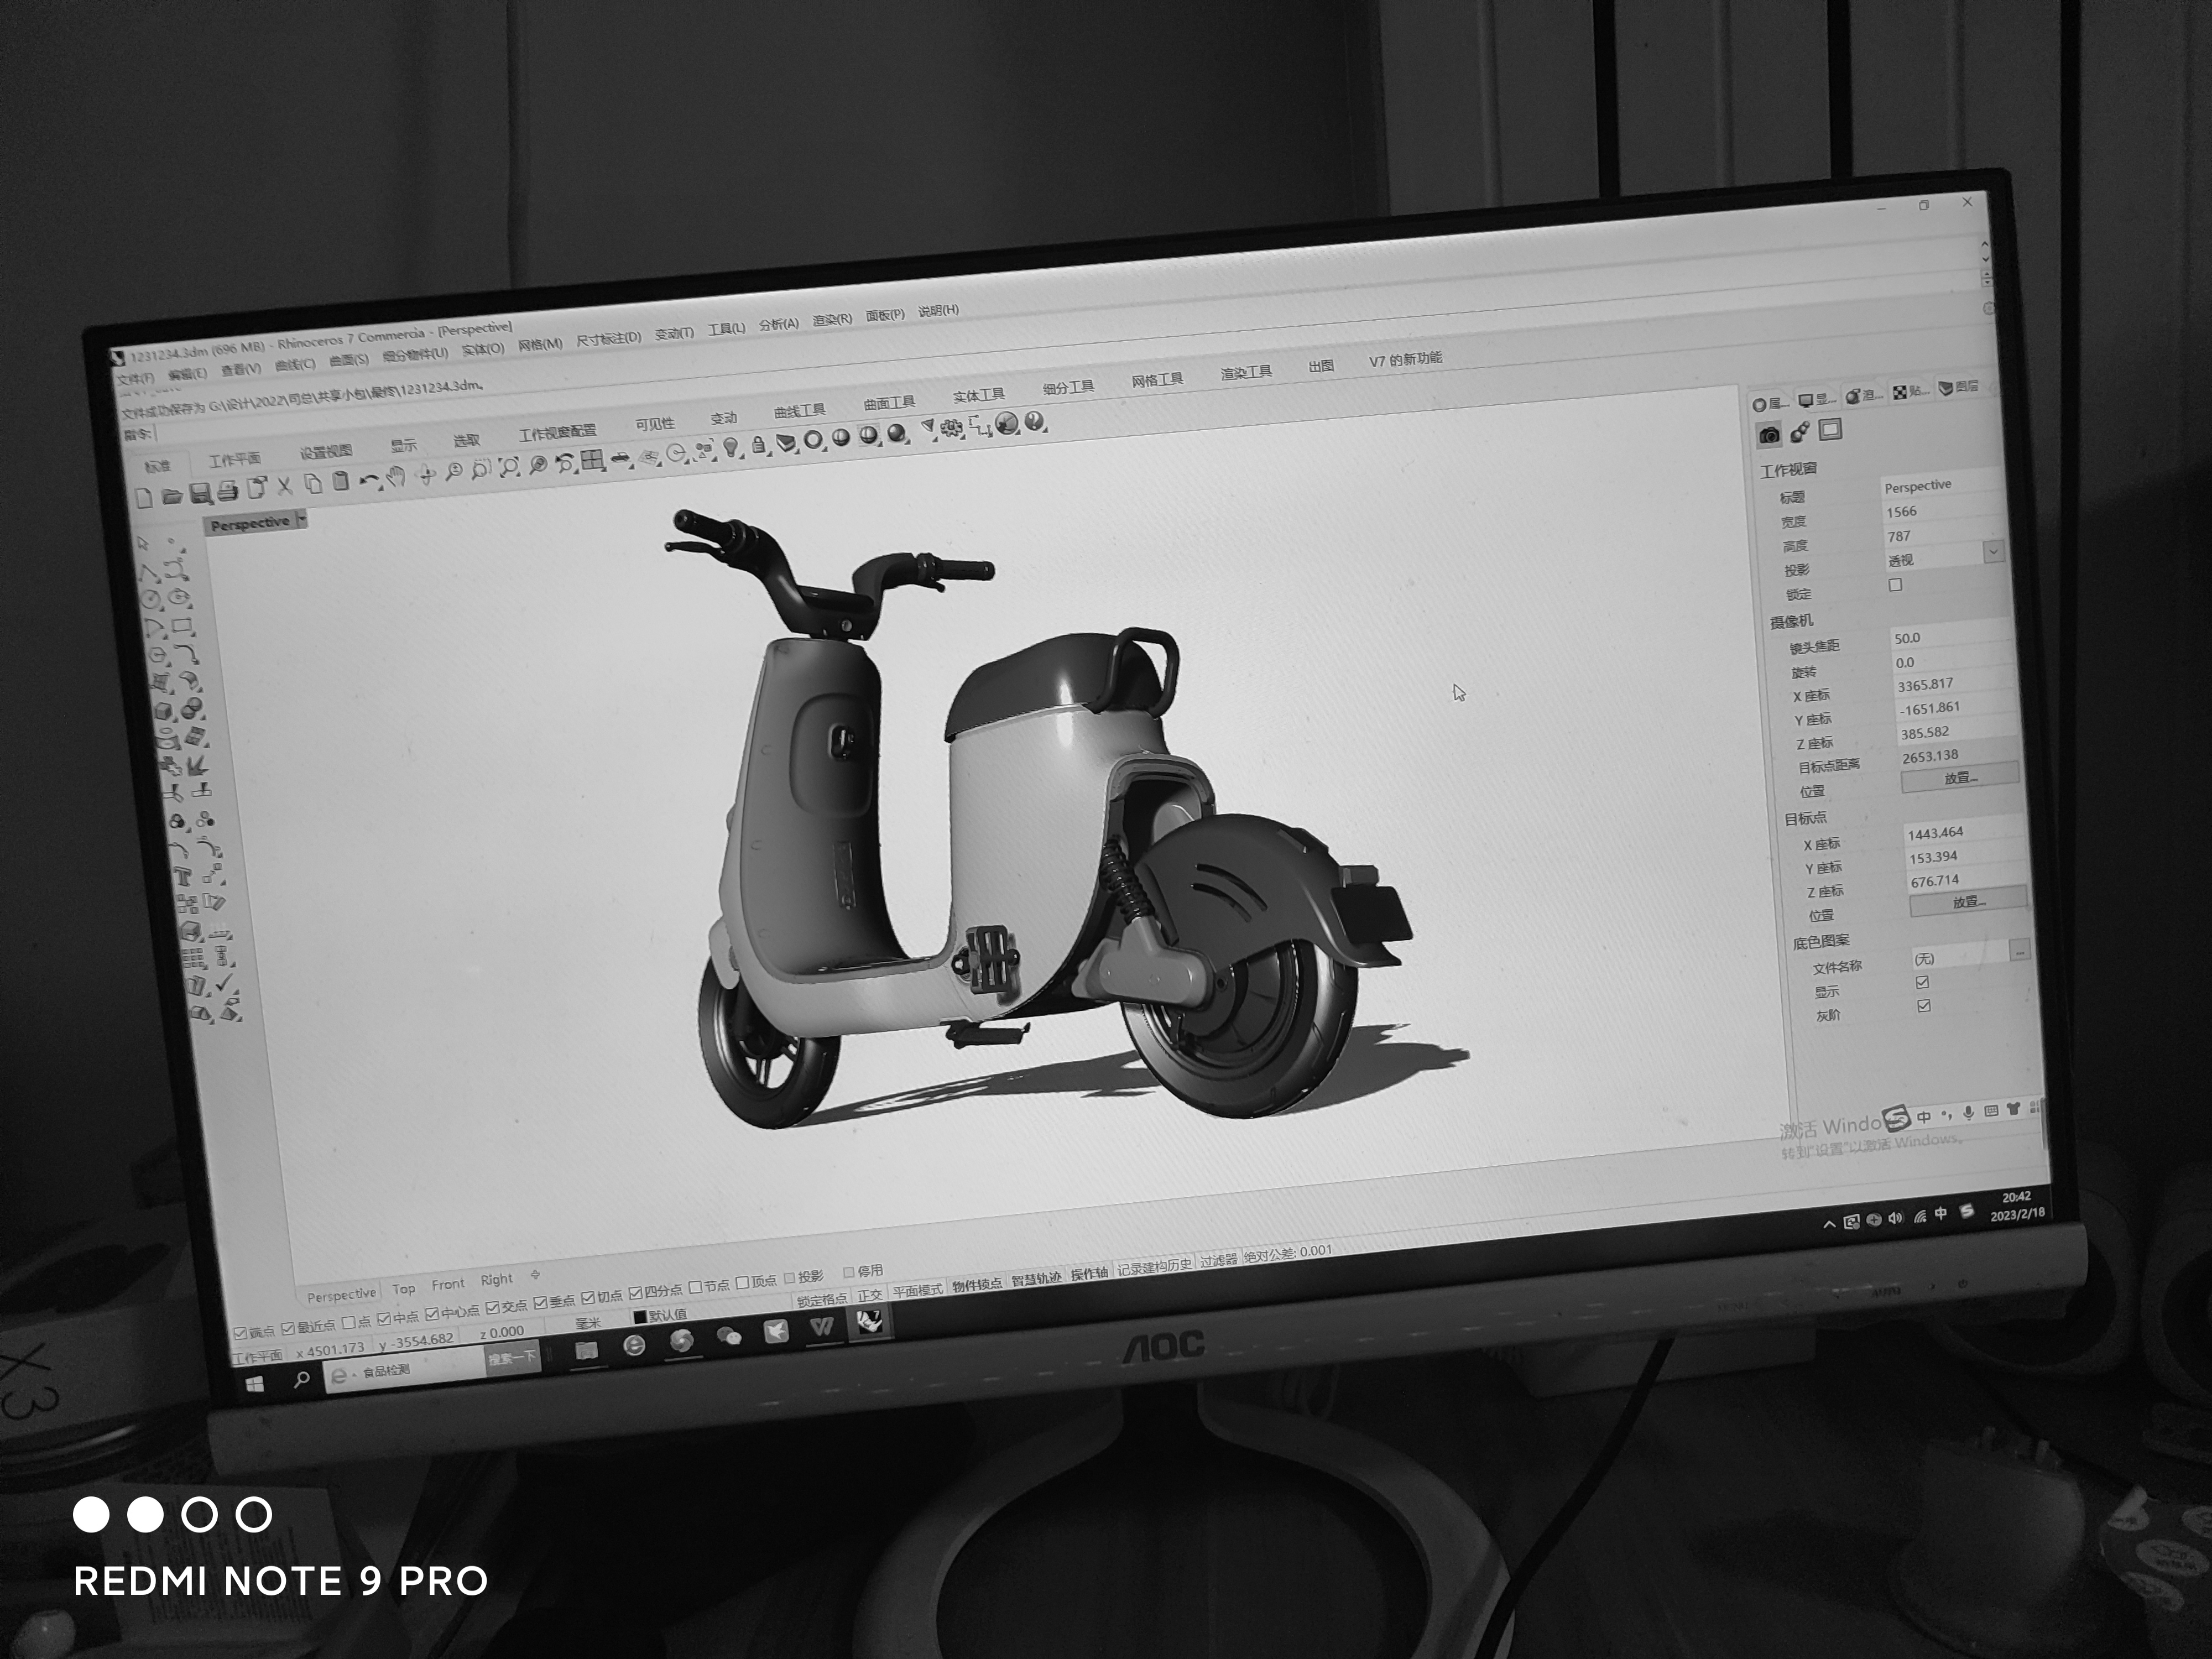Click the Cut scissors icon in the toolbar
The height and width of the screenshot is (1659, 2212).
285,486
